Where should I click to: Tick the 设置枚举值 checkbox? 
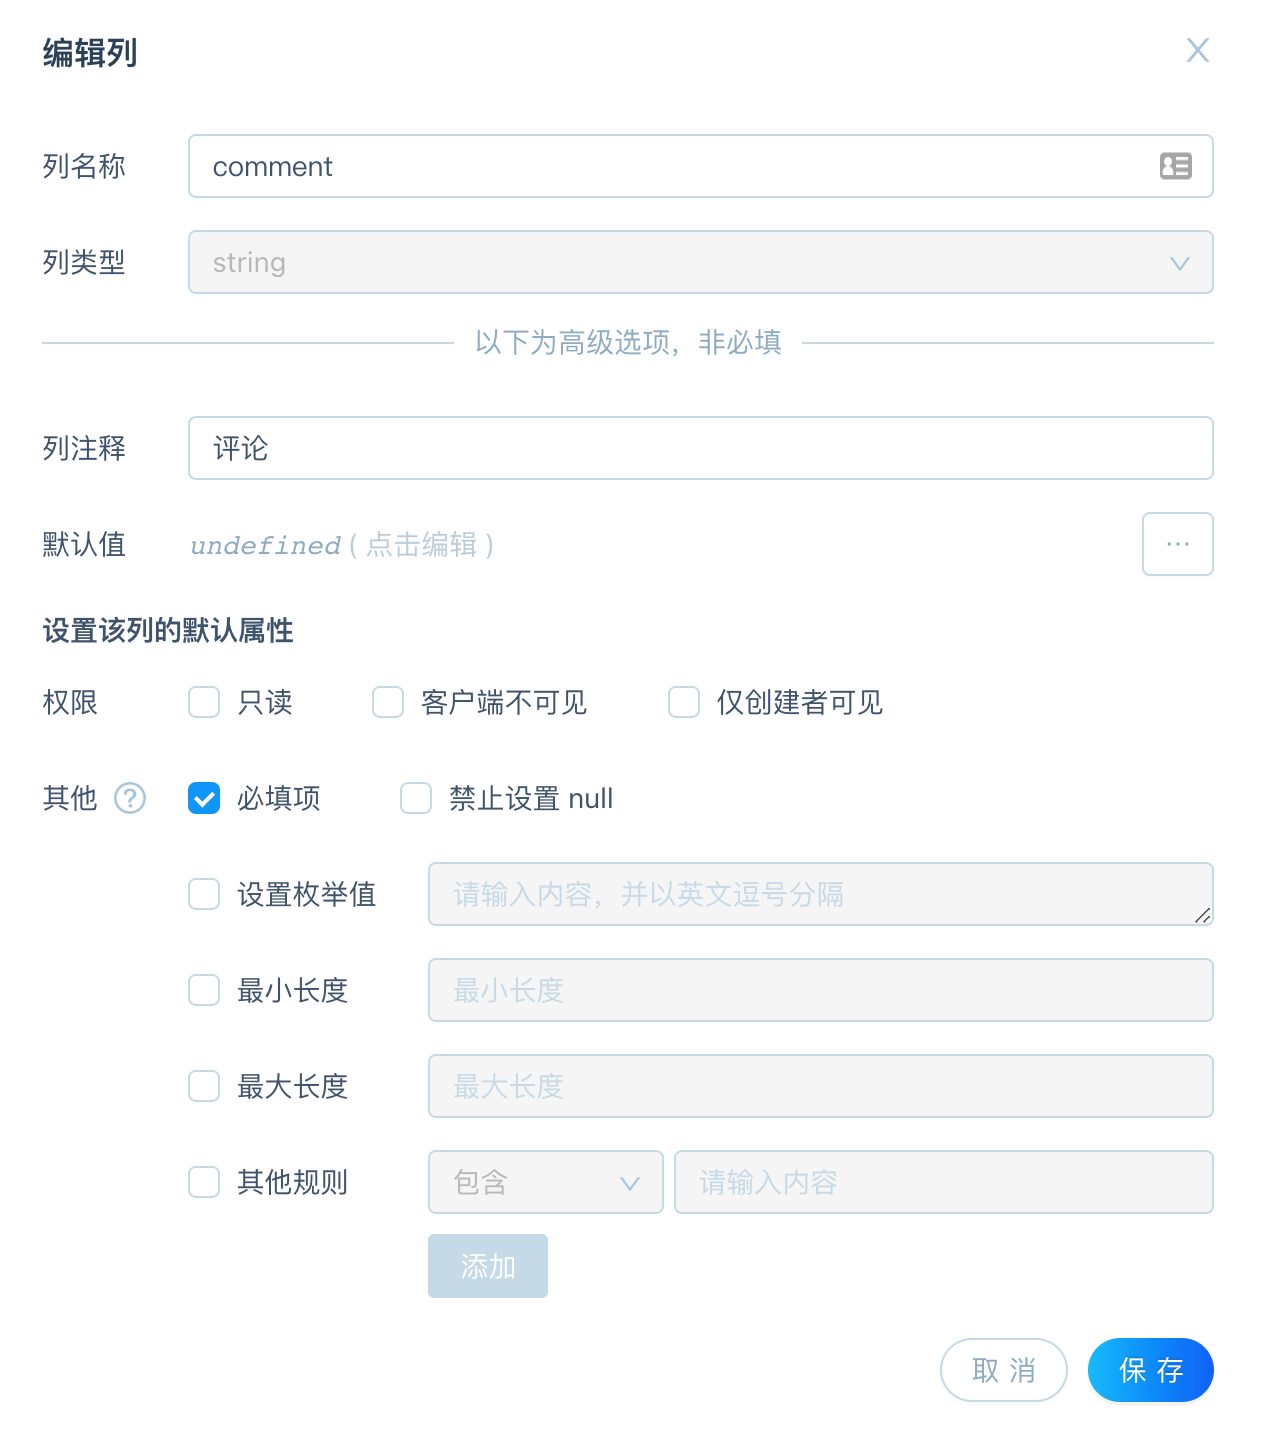tap(204, 894)
